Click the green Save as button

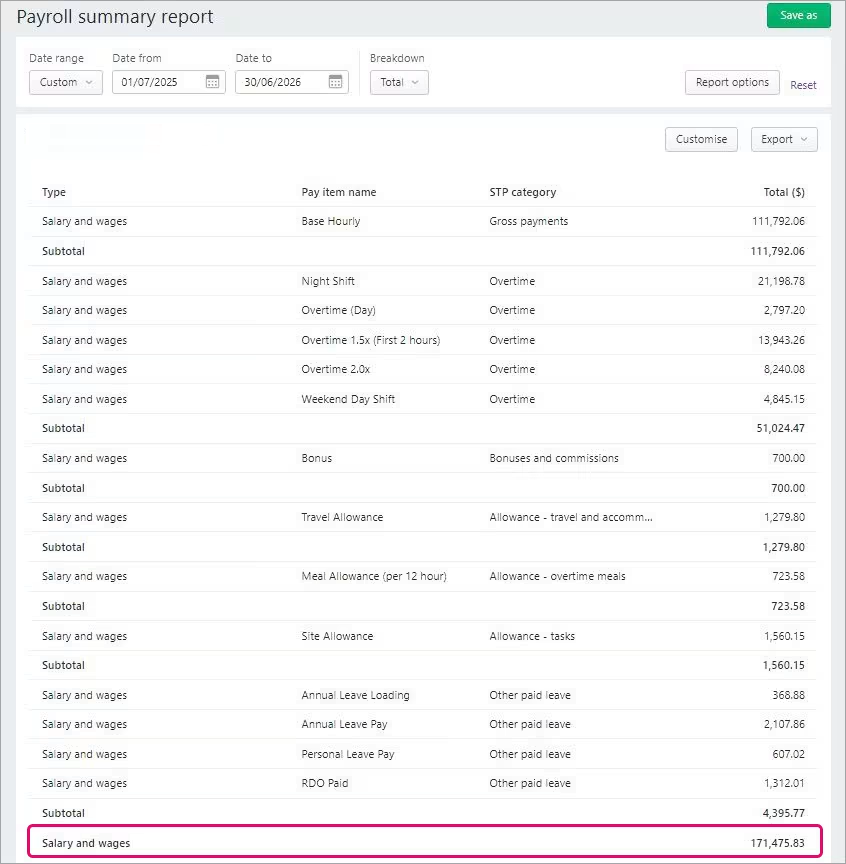[798, 15]
